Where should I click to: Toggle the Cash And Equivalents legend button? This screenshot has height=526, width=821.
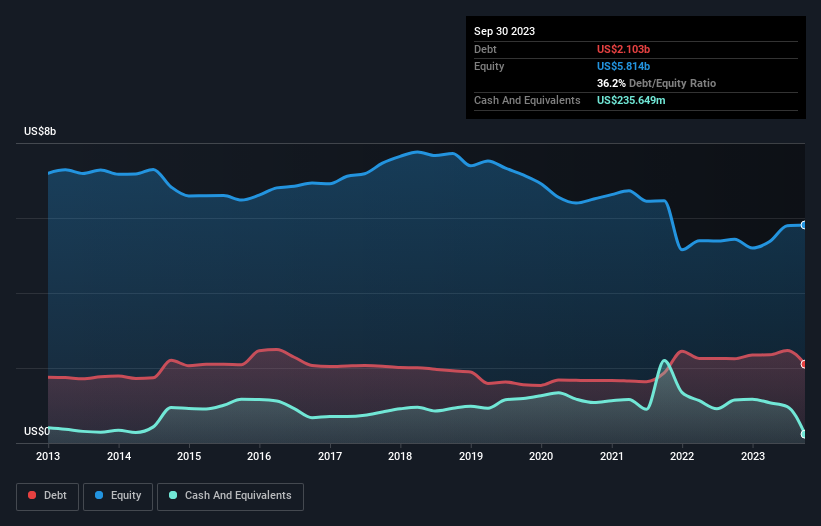230,496
